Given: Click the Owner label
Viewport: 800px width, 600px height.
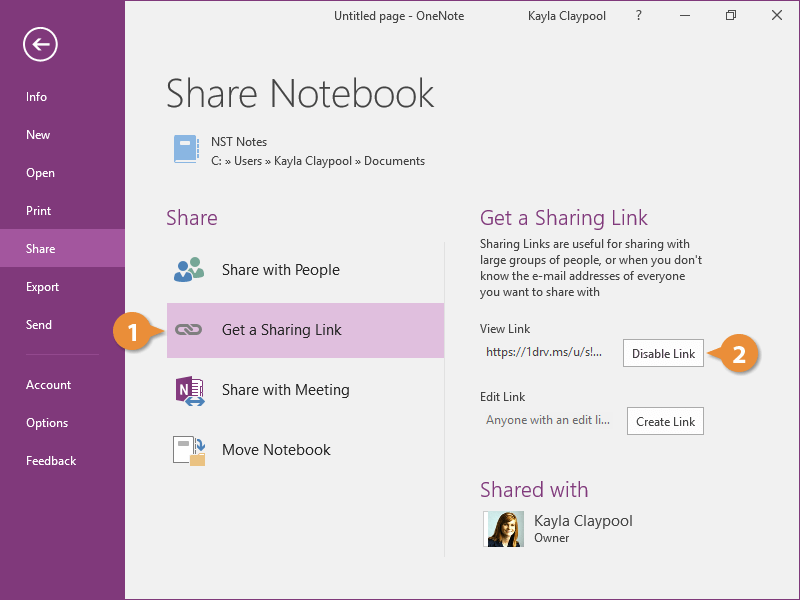Looking at the screenshot, I should [551, 538].
